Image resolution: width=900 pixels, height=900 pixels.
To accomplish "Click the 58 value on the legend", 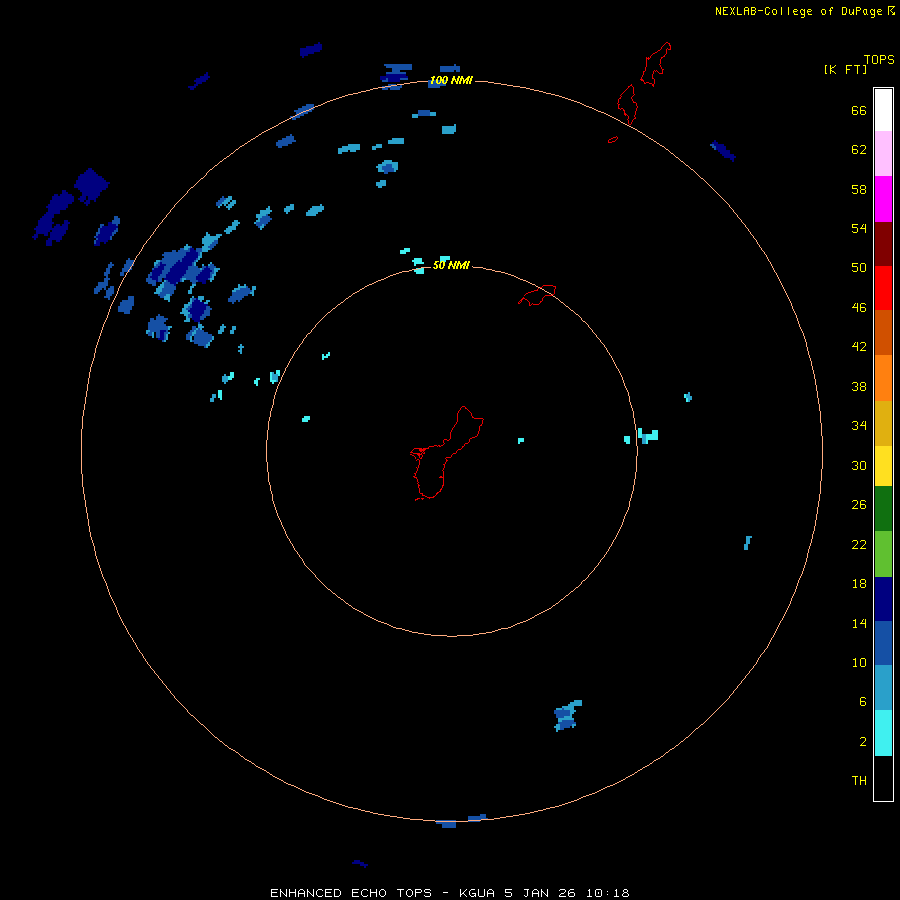I will 858,189.
